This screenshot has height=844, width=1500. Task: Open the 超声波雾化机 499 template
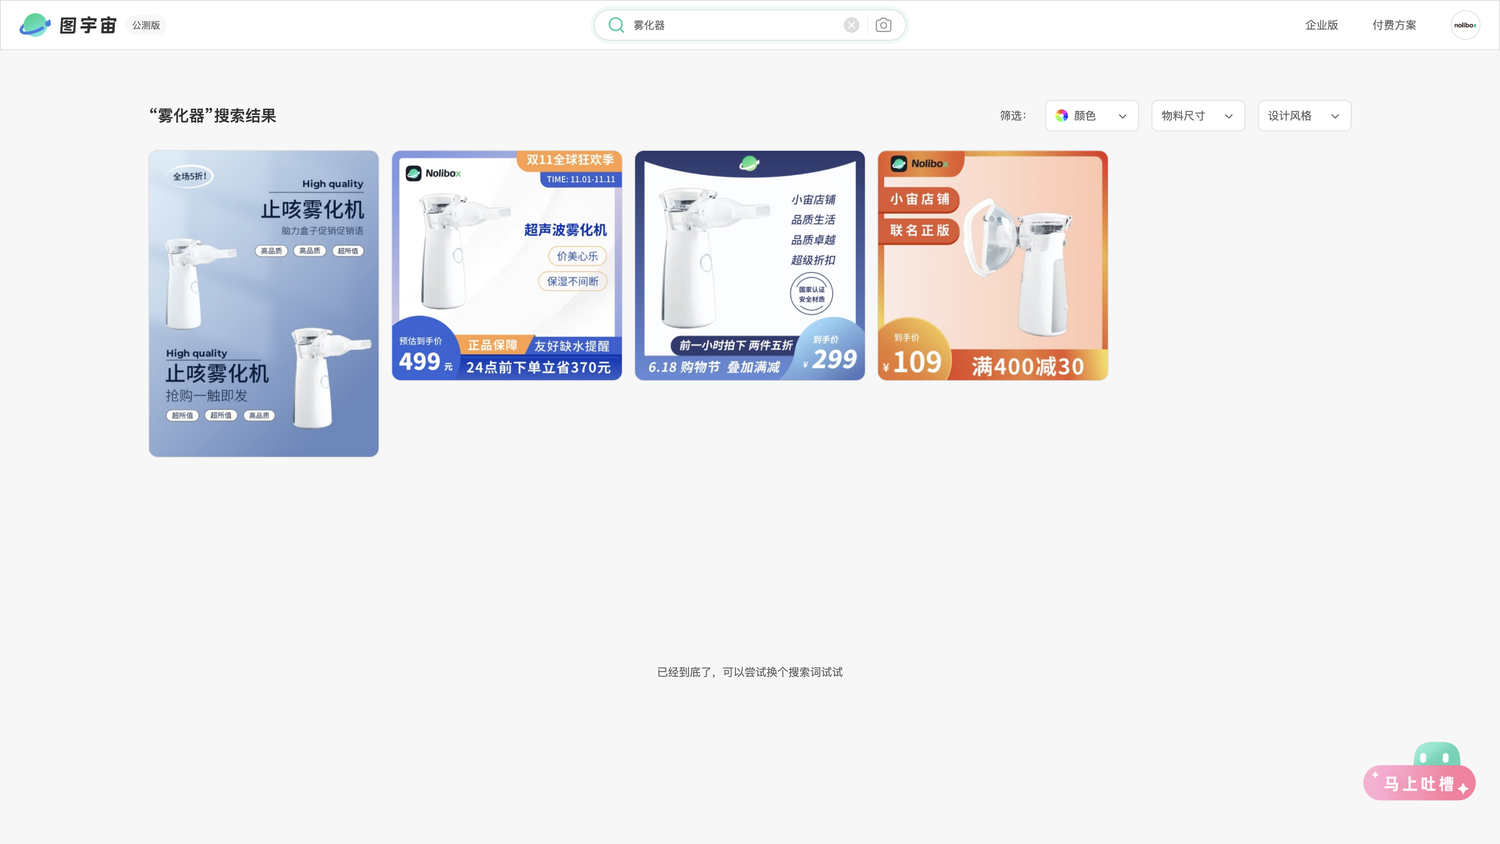tap(507, 265)
